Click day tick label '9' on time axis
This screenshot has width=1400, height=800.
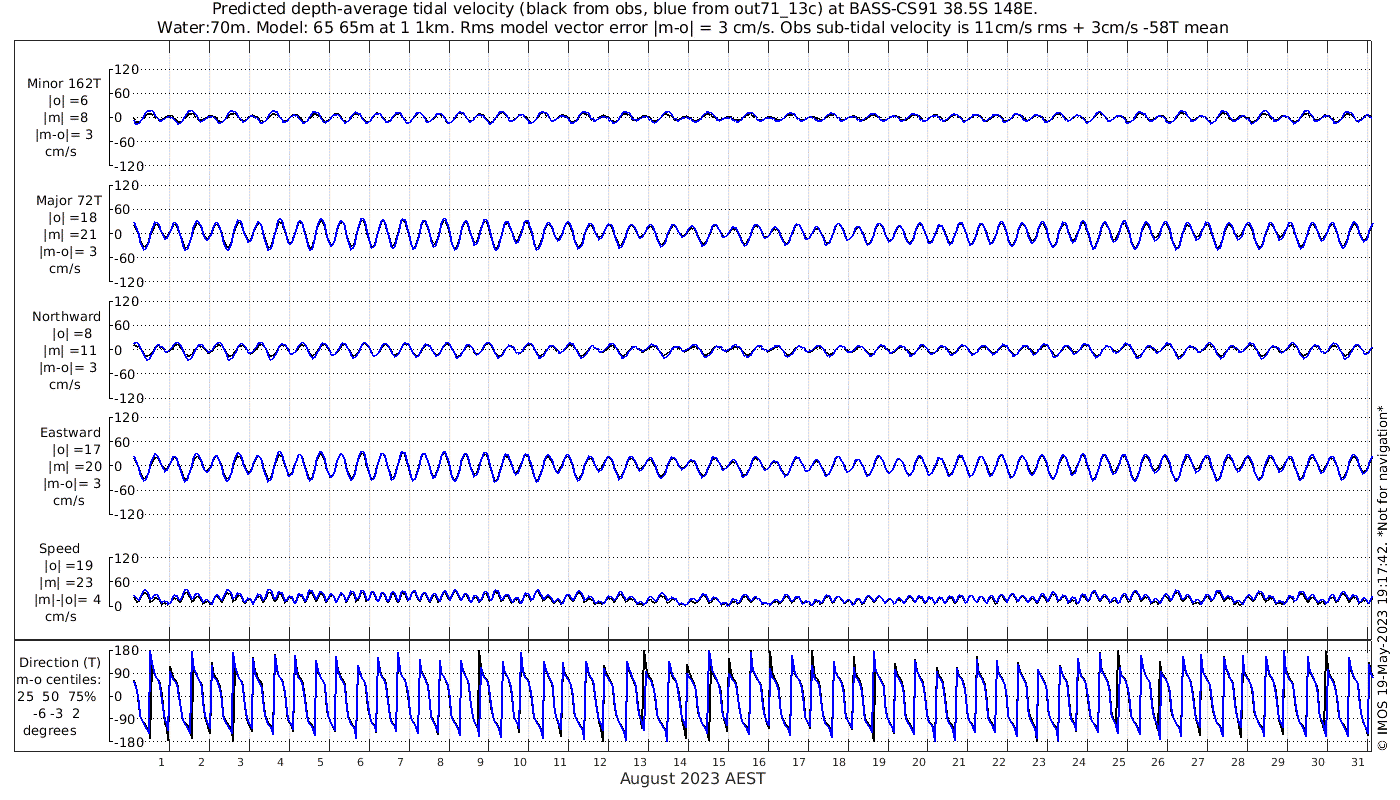coord(480,762)
